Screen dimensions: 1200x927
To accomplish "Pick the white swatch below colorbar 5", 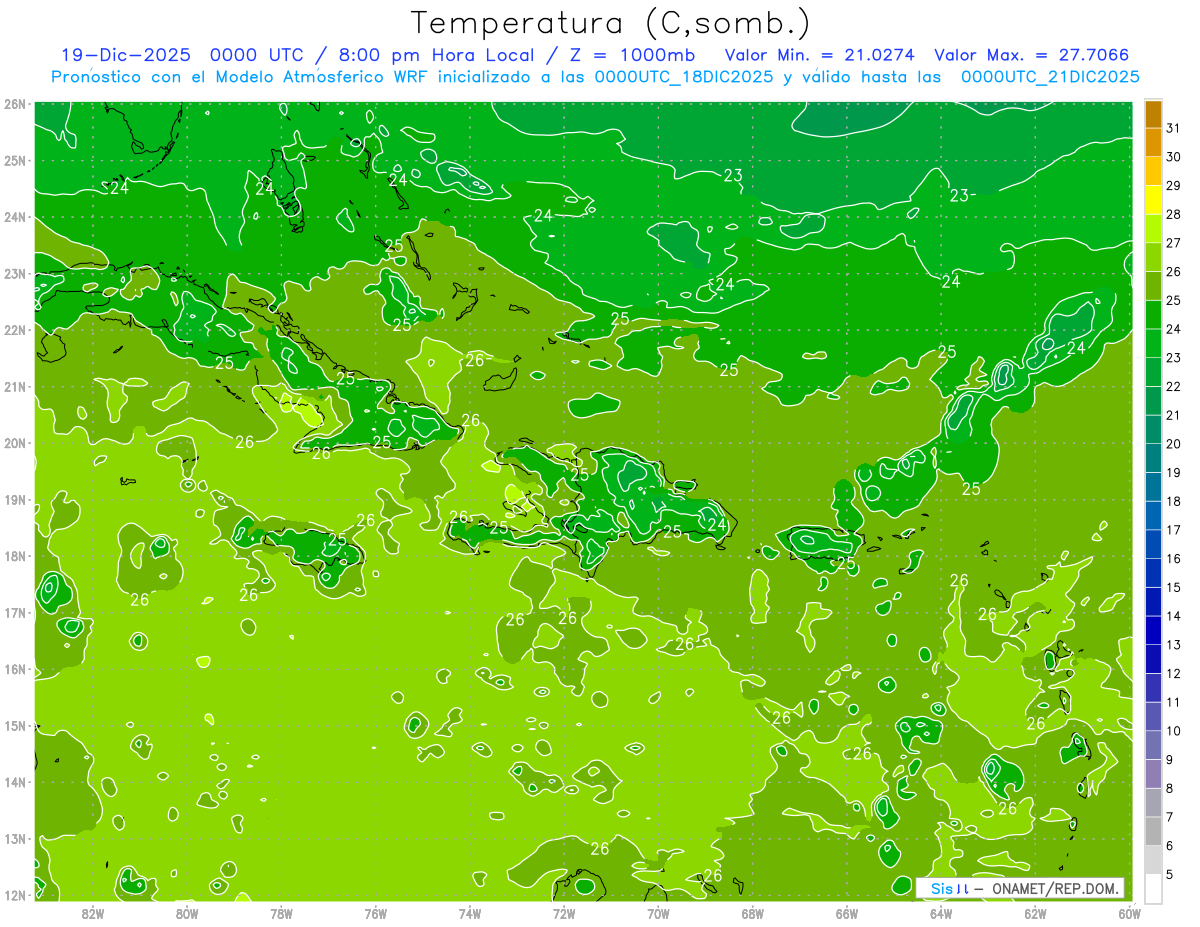I will pos(1153,888).
